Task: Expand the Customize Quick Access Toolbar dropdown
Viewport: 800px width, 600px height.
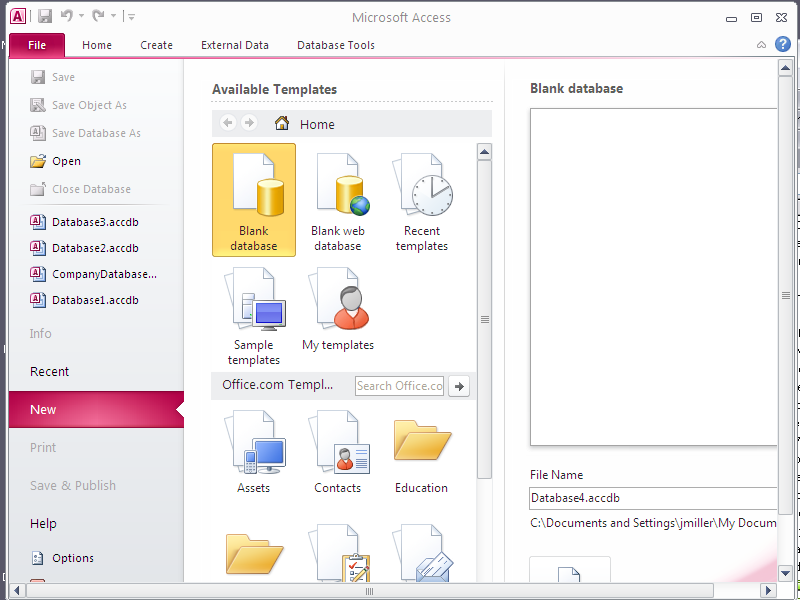Action: coord(132,17)
